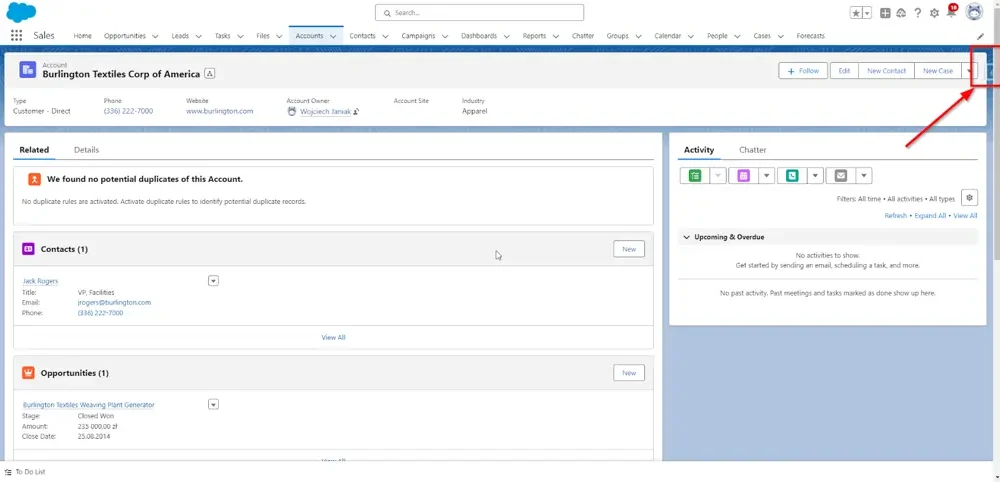The image size is (1000, 482).
Task: Switch to the Chatter tab in activity panel
Action: (753, 150)
